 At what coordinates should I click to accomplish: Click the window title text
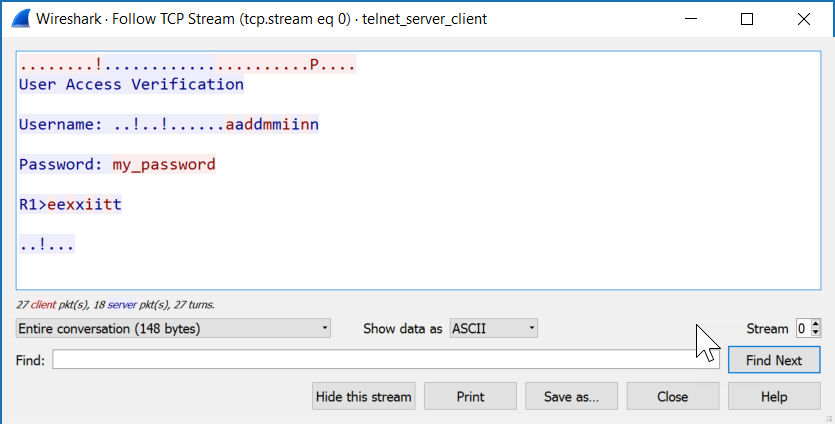(261, 19)
